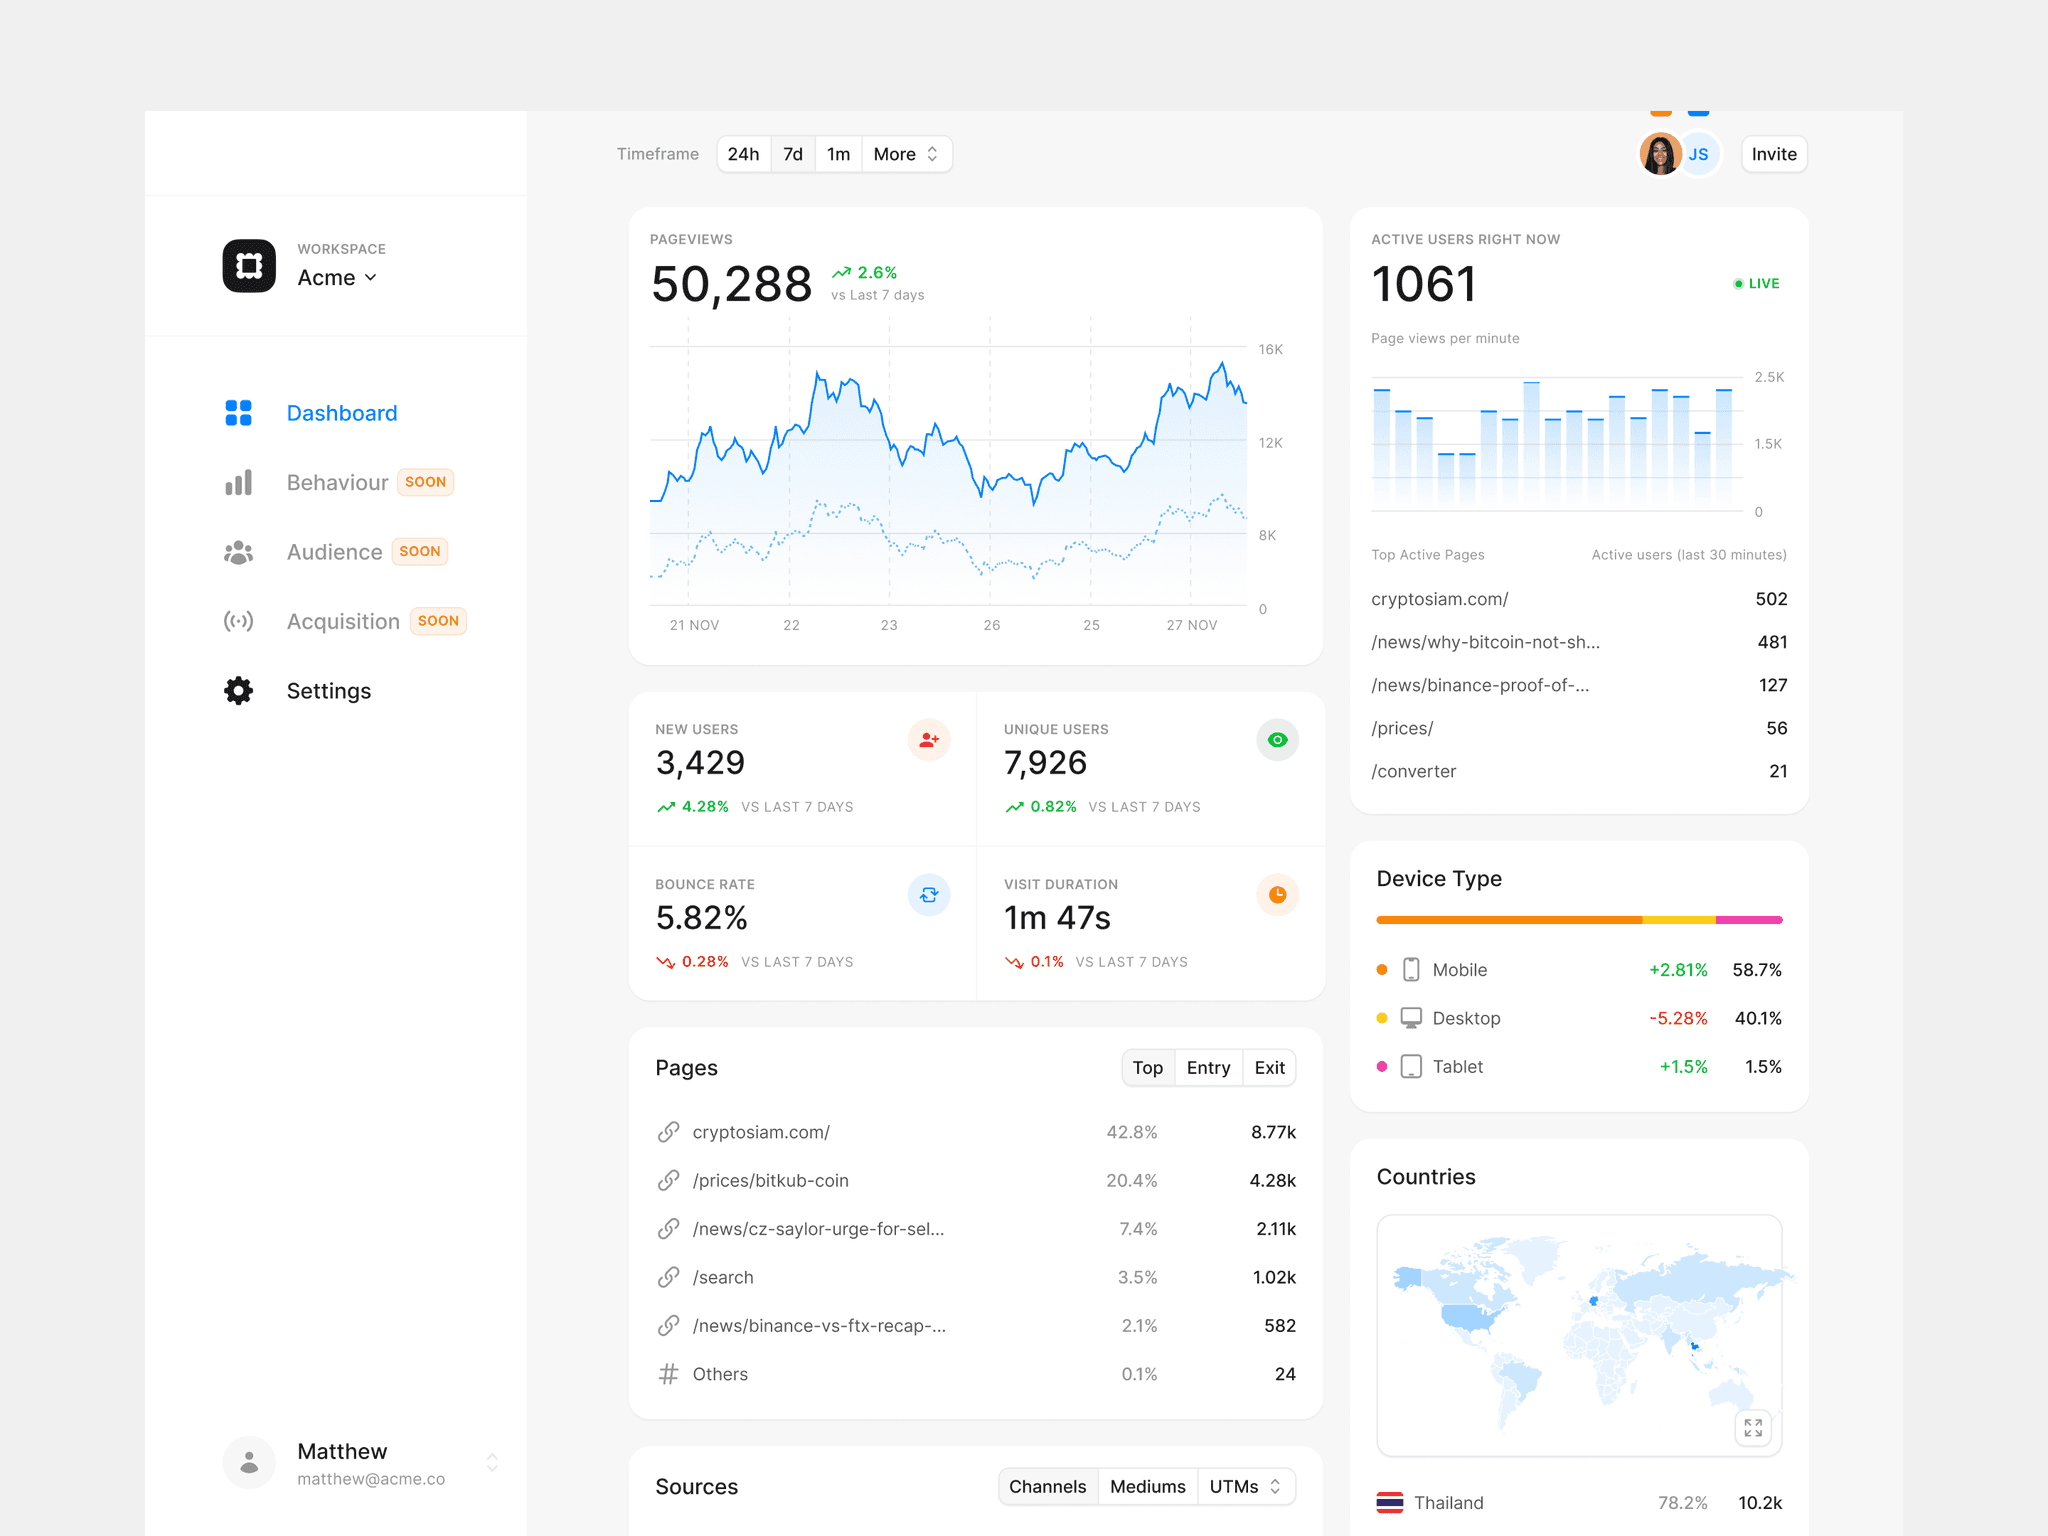Switch Pages list to Entry tab

coord(1208,1068)
